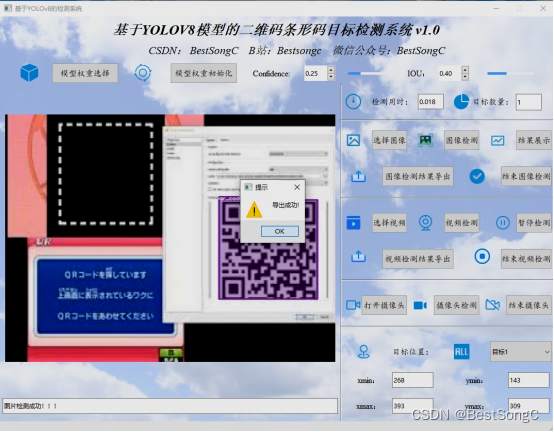Increase Confidence value with up arrow
The width and height of the screenshot is (554, 432).
[331, 70]
